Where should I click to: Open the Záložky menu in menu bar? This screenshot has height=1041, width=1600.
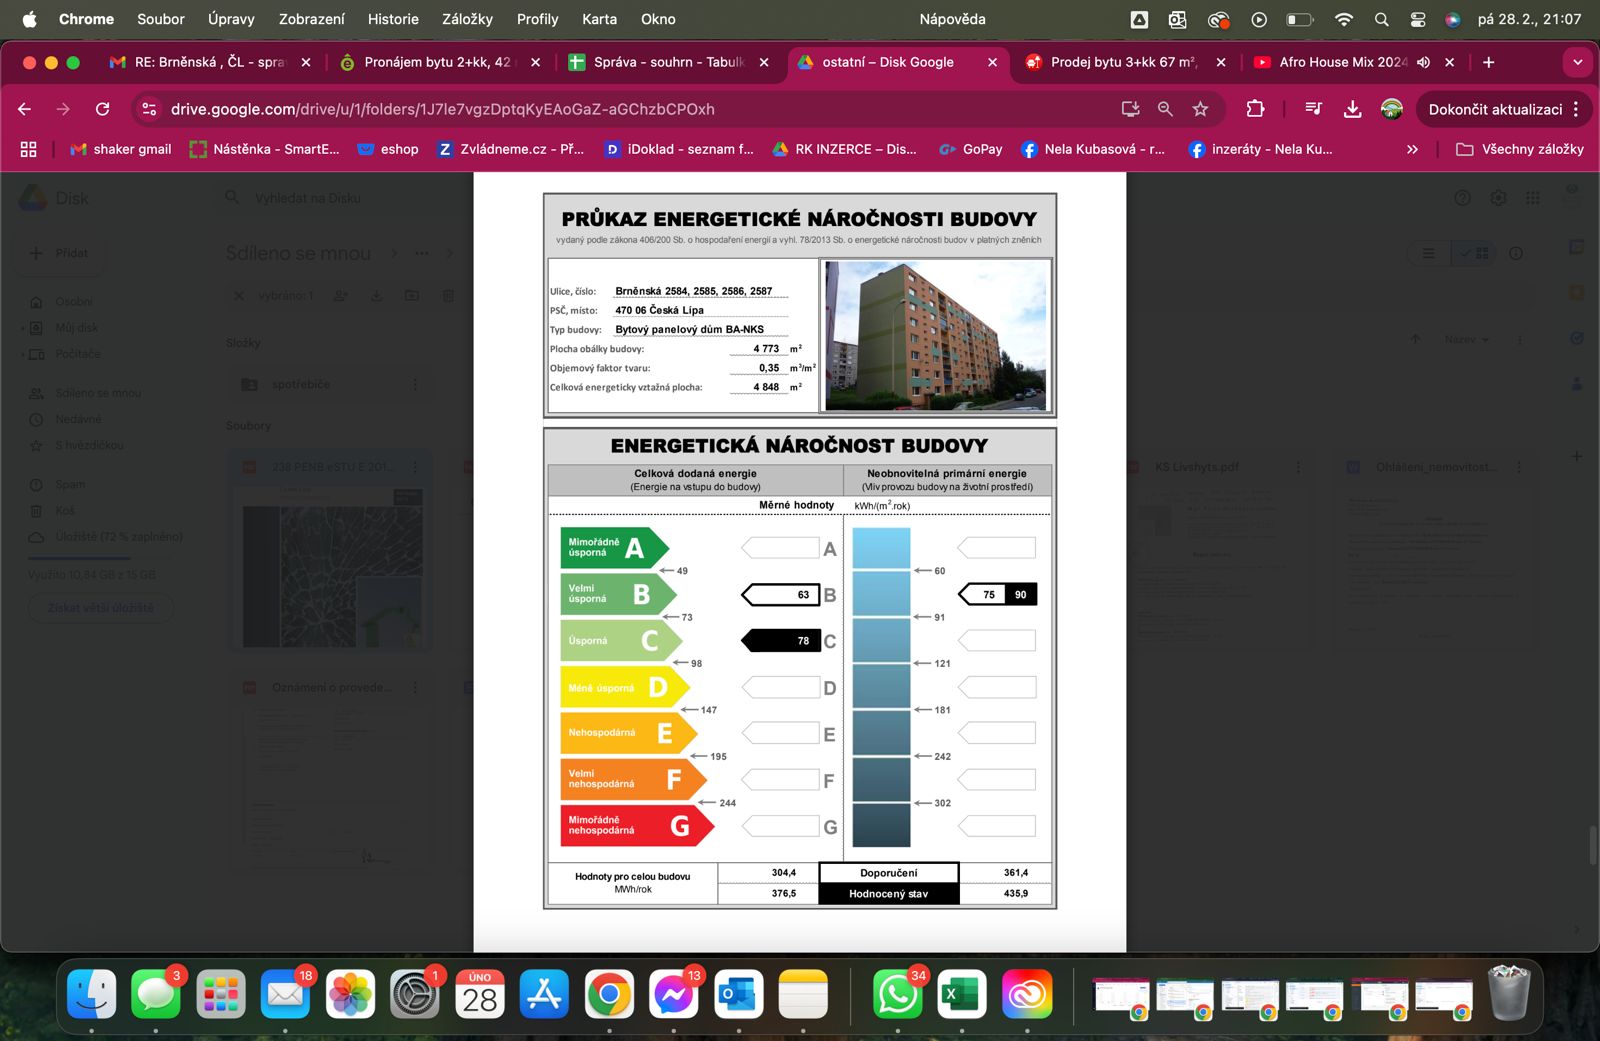click(467, 19)
